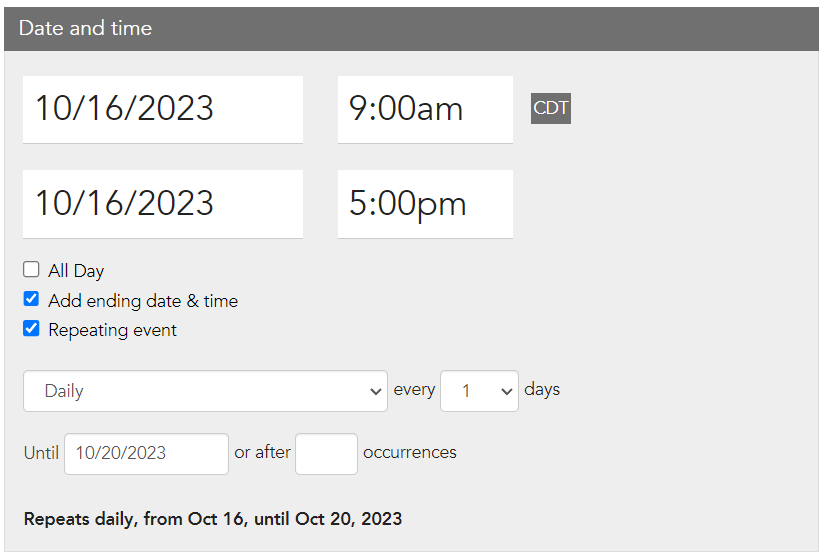Click the CDT timezone badge
The height and width of the screenshot is (558, 828).
click(x=550, y=108)
